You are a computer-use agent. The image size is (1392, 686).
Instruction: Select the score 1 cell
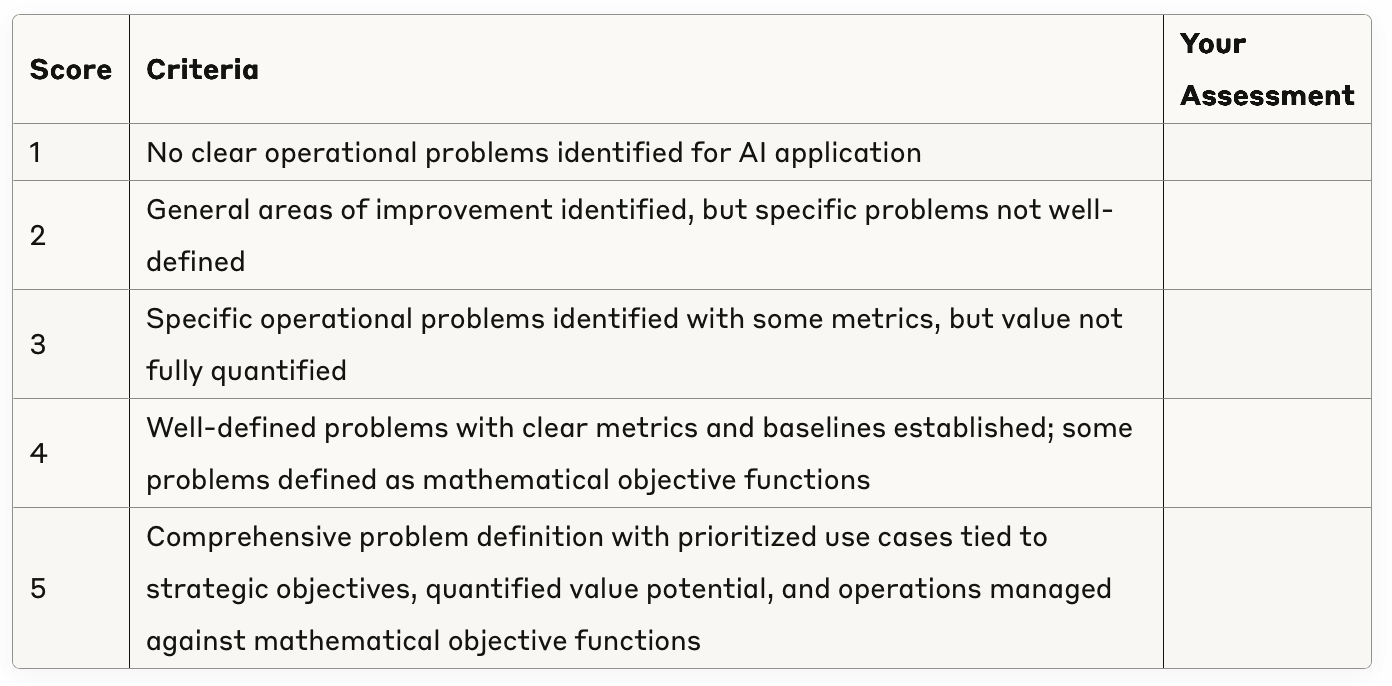tap(36, 153)
